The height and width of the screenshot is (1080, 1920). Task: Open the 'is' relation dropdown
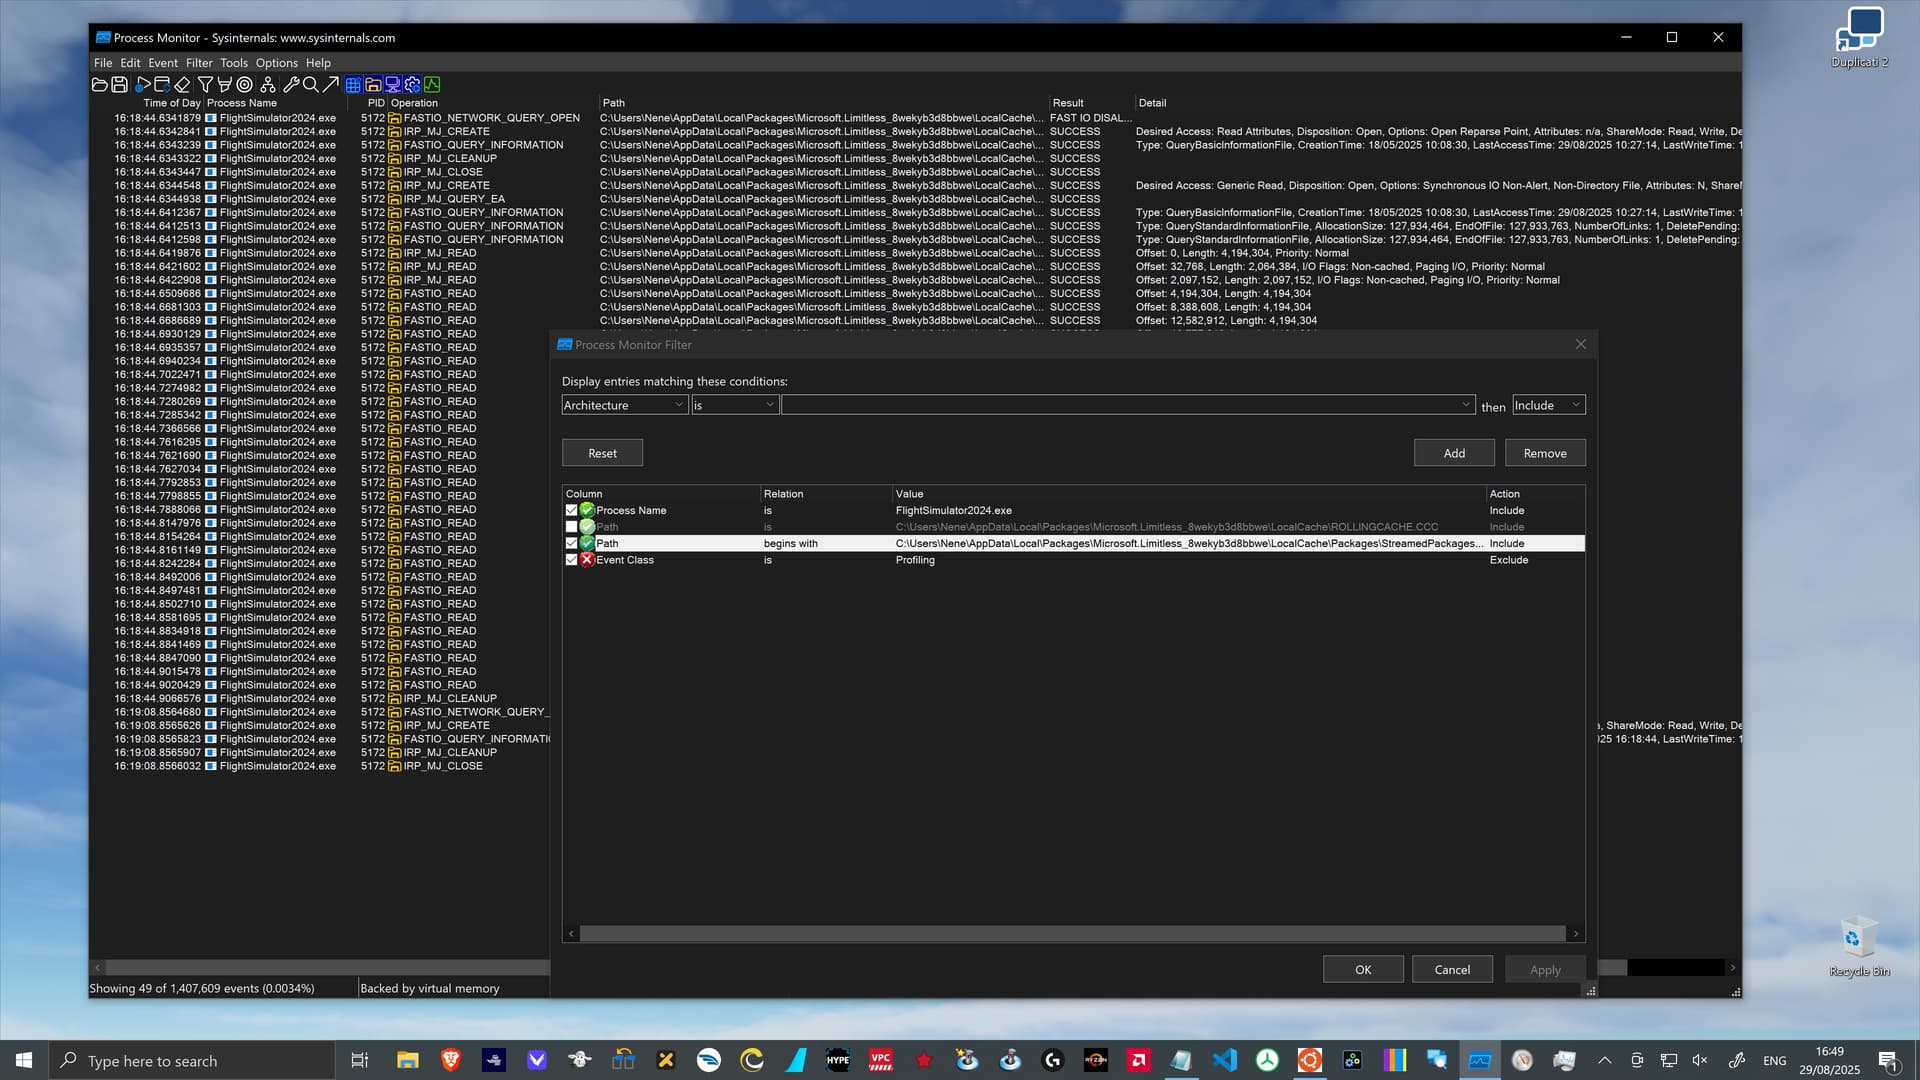pyautogui.click(x=735, y=405)
